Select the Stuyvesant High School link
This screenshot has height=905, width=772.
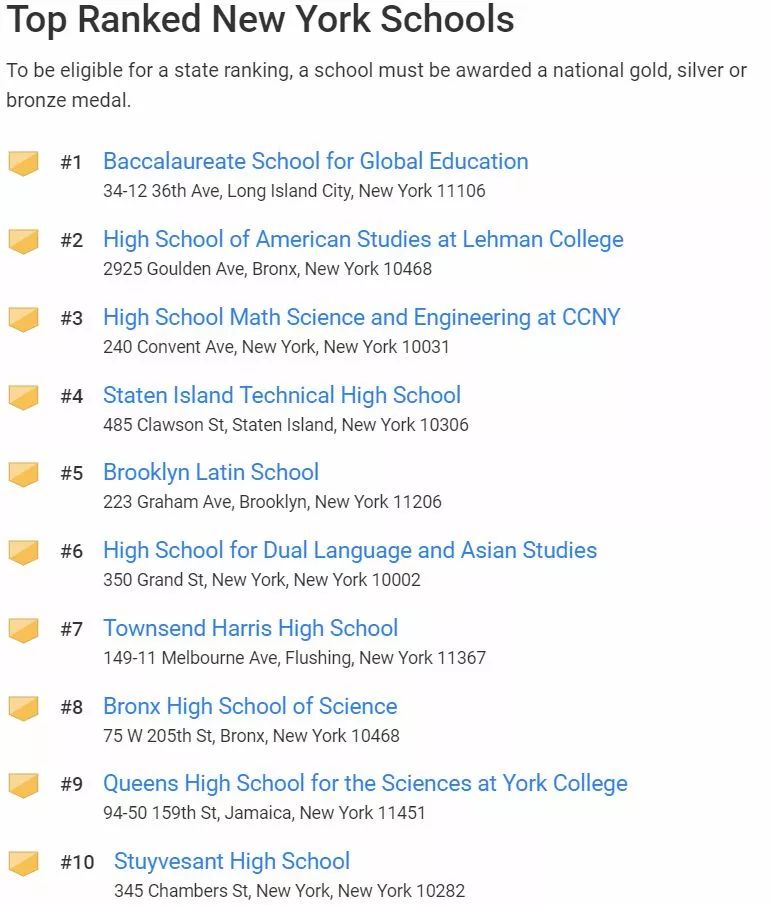click(x=232, y=862)
